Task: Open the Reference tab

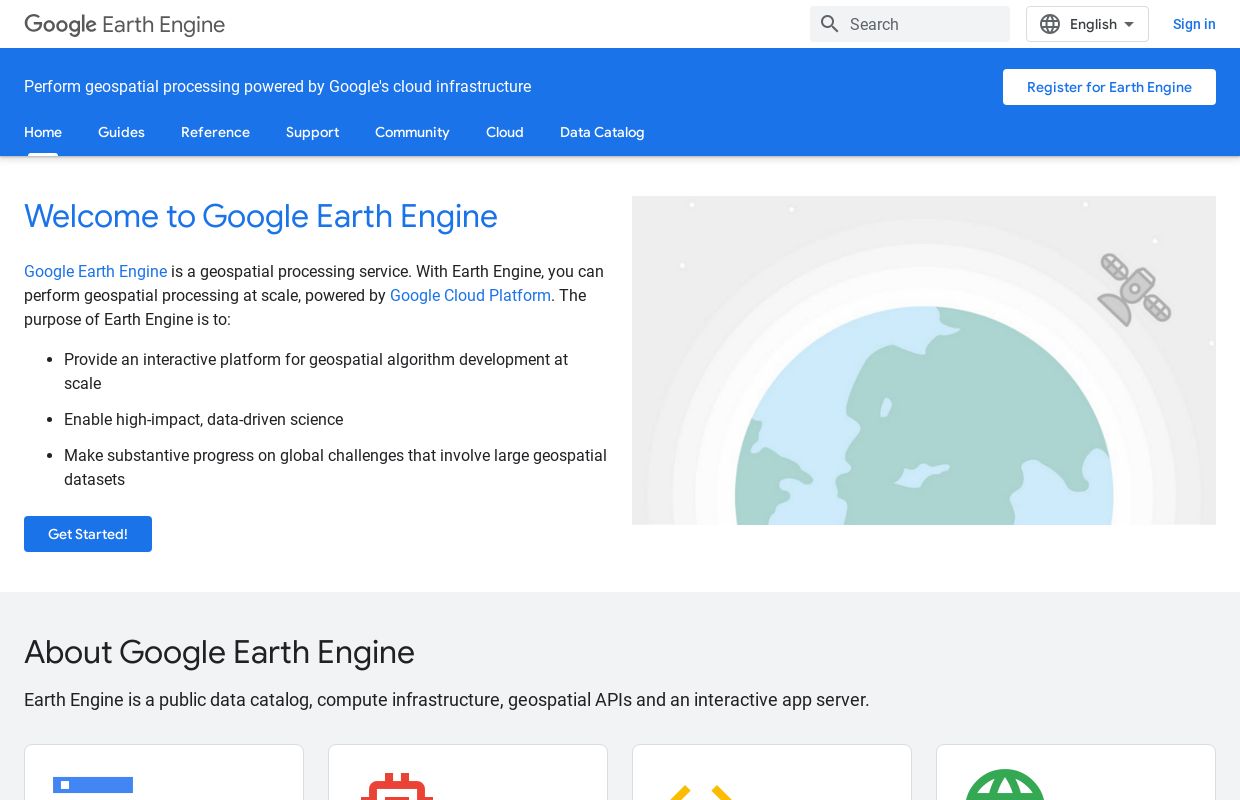Action: tap(215, 132)
